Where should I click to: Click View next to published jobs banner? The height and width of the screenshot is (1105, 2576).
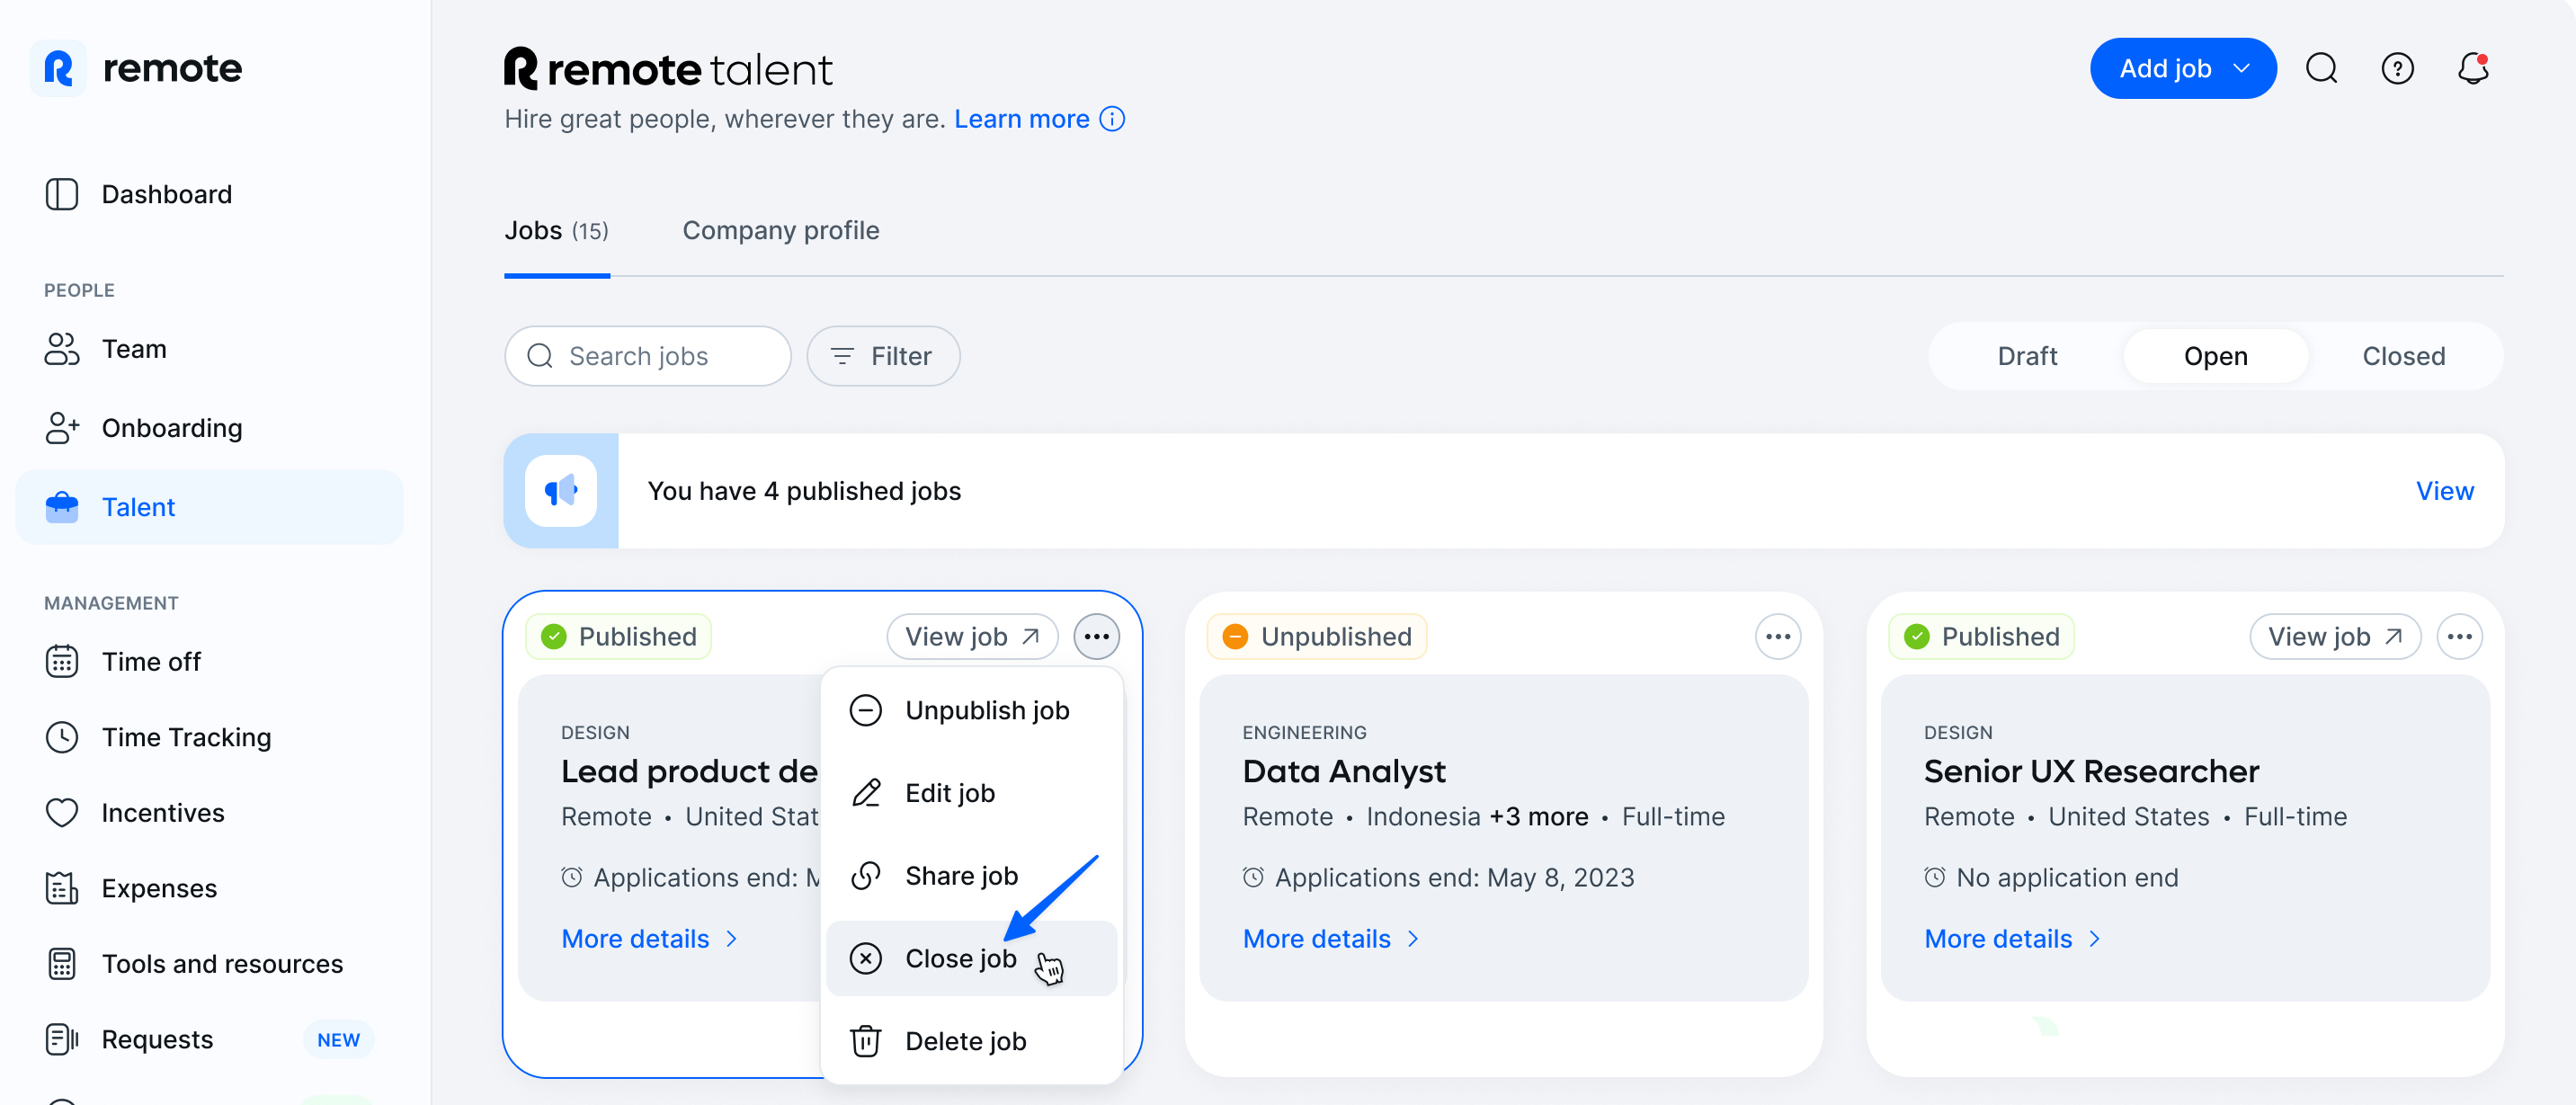(x=2444, y=490)
